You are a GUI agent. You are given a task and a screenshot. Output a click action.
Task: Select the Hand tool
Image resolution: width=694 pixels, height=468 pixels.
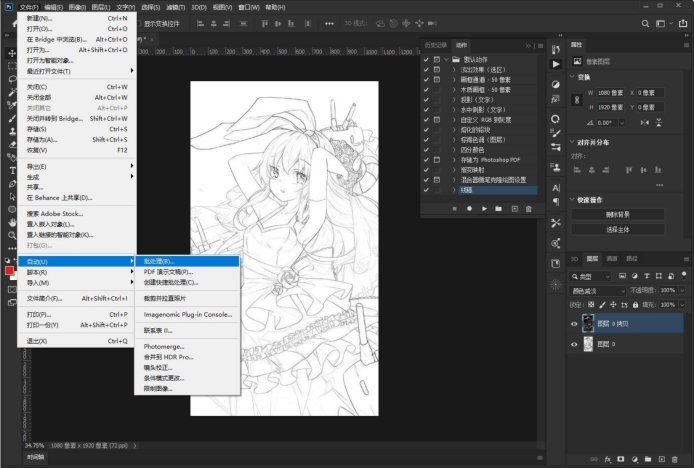click(x=12, y=222)
